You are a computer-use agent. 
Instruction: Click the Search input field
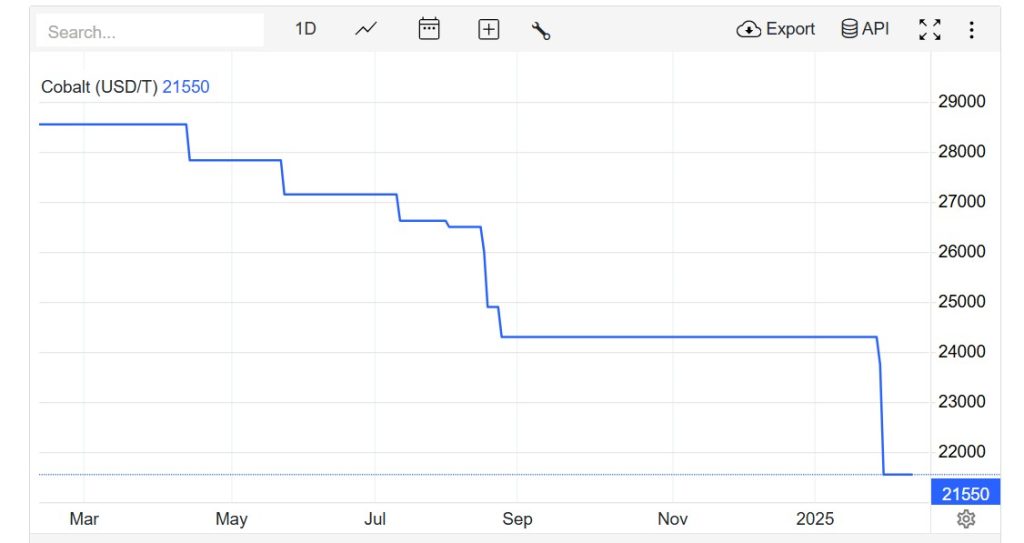tap(150, 31)
